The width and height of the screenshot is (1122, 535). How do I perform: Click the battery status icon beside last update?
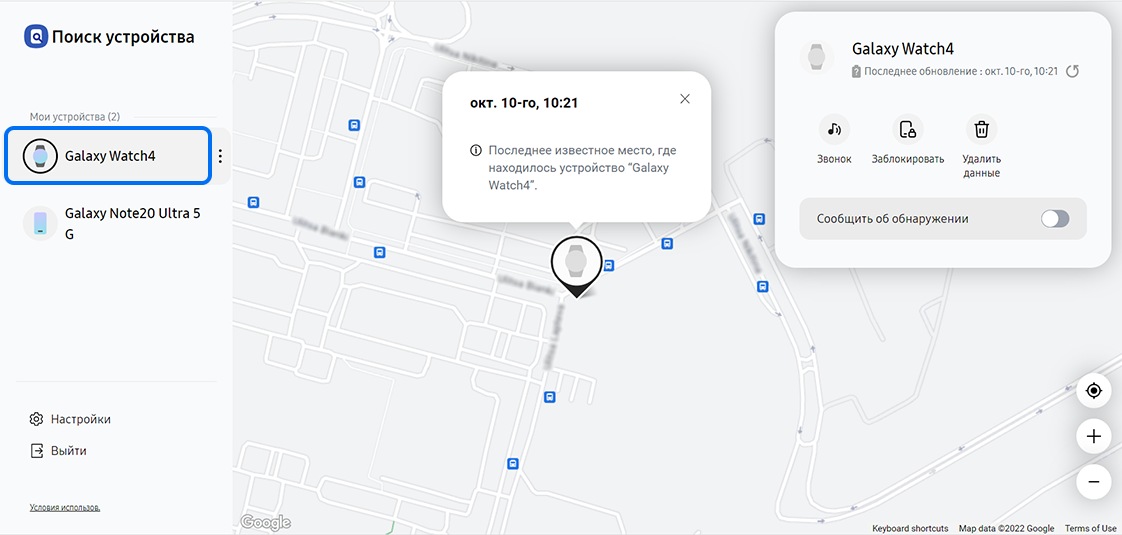pyautogui.click(x=857, y=72)
